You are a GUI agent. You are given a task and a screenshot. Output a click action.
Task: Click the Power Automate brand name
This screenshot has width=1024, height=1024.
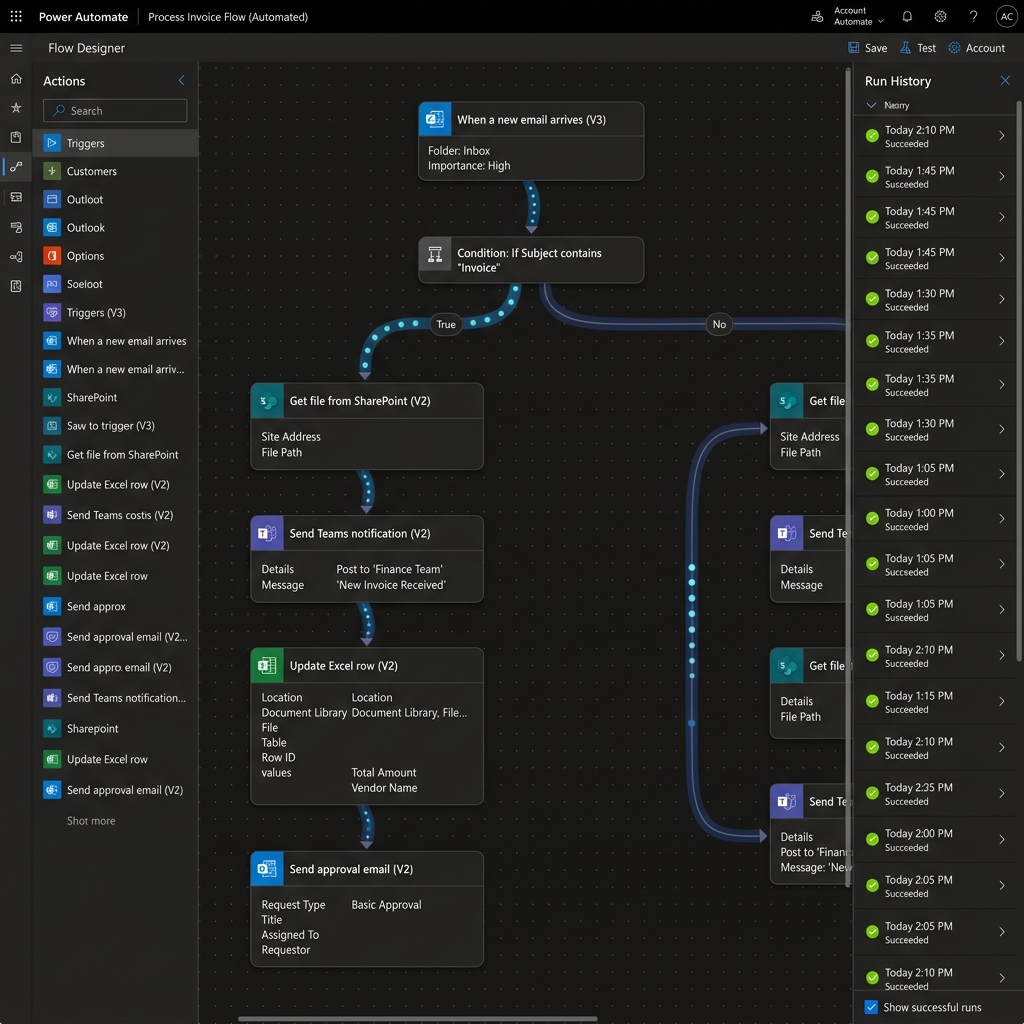(x=83, y=17)
